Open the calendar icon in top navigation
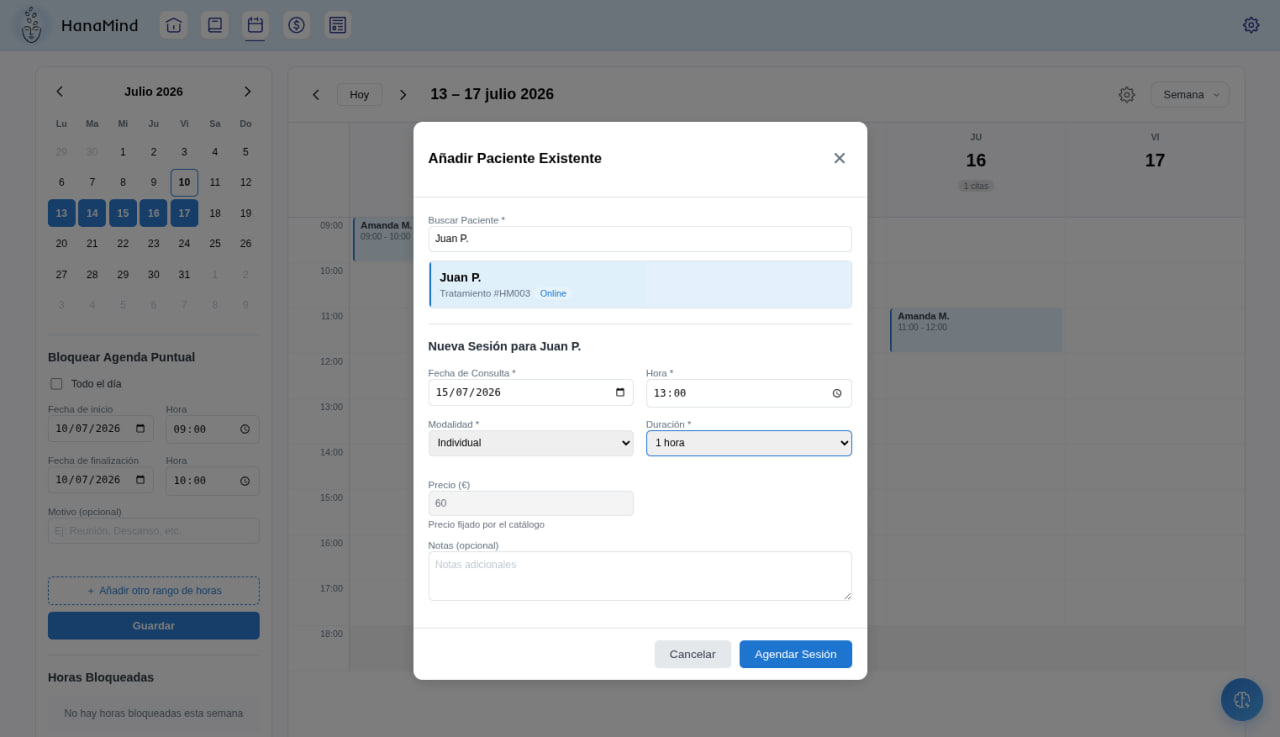 pyautogui.click(x=255, y=25)
